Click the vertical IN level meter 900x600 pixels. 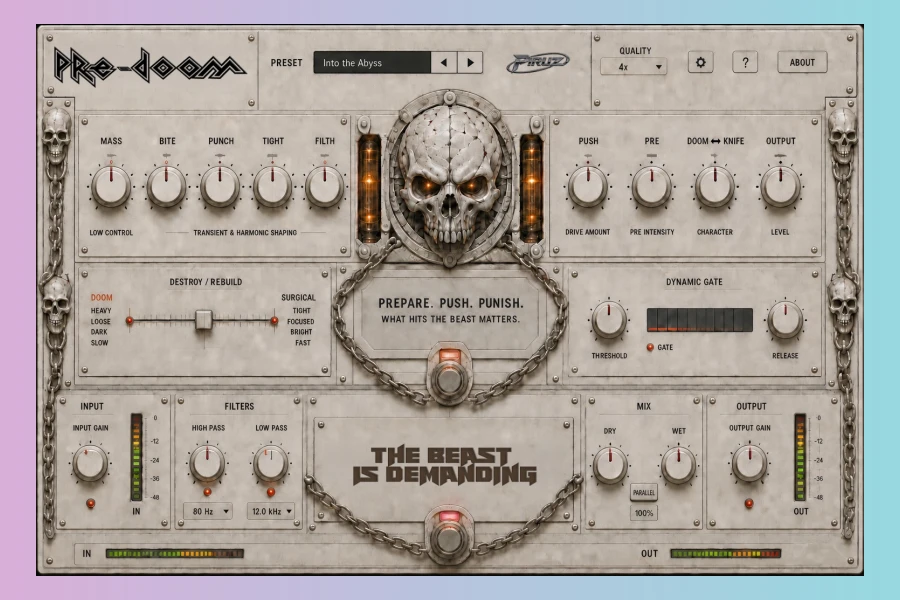point(136,457)
